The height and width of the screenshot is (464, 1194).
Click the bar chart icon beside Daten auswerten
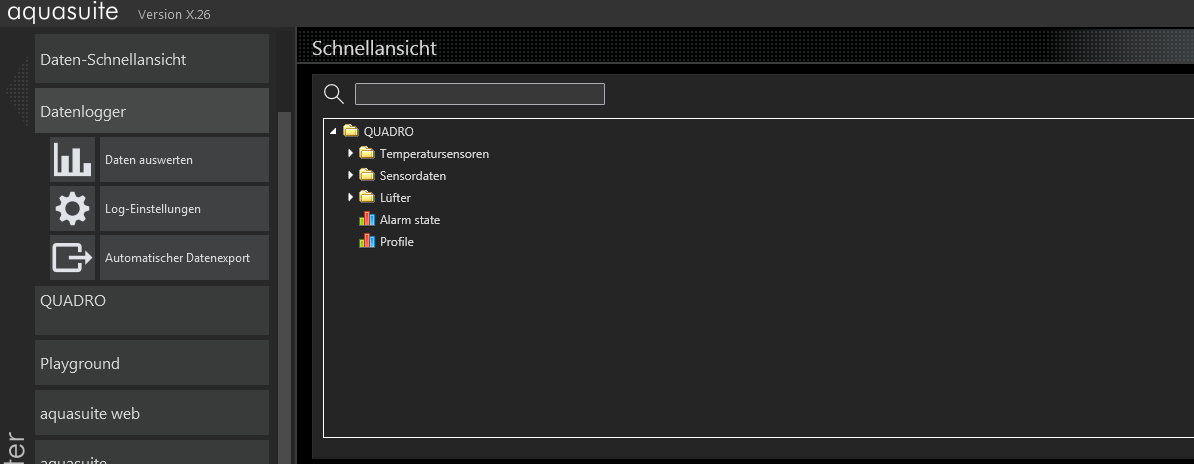tap(72, 160)
